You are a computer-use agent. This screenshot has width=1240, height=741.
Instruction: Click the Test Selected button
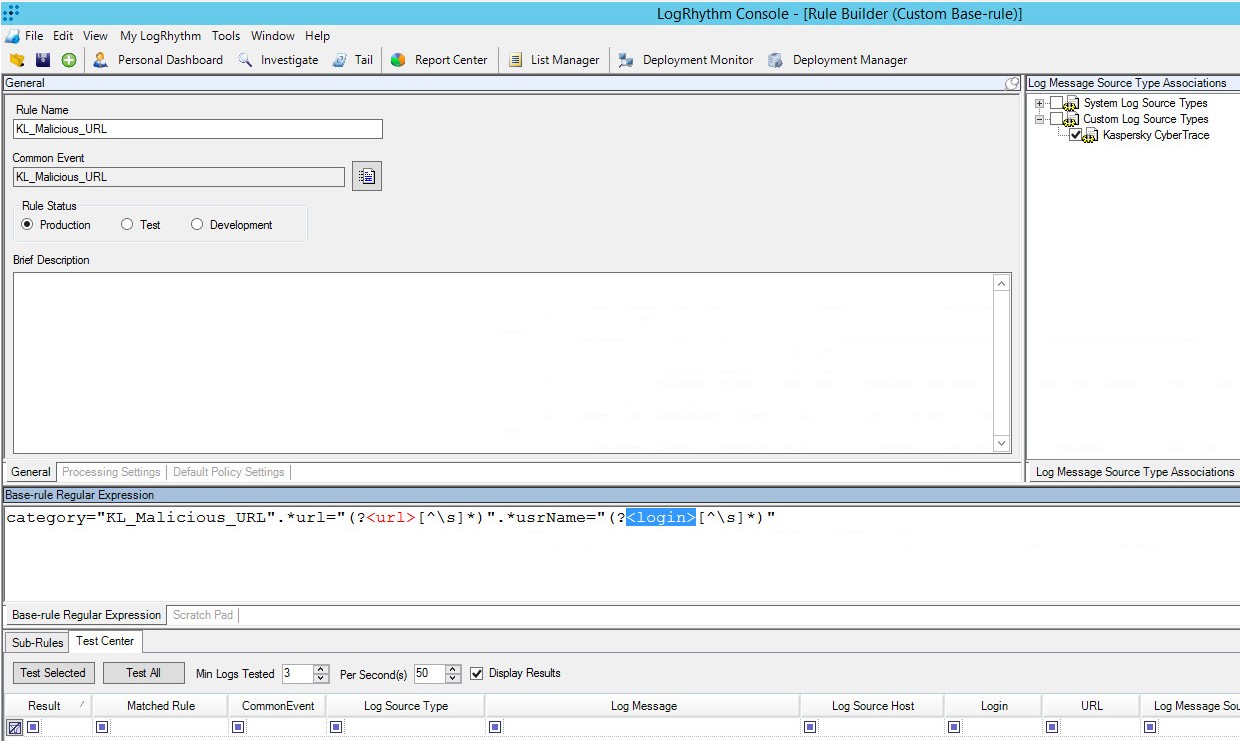pyautogui.click(x=53, y=673)
